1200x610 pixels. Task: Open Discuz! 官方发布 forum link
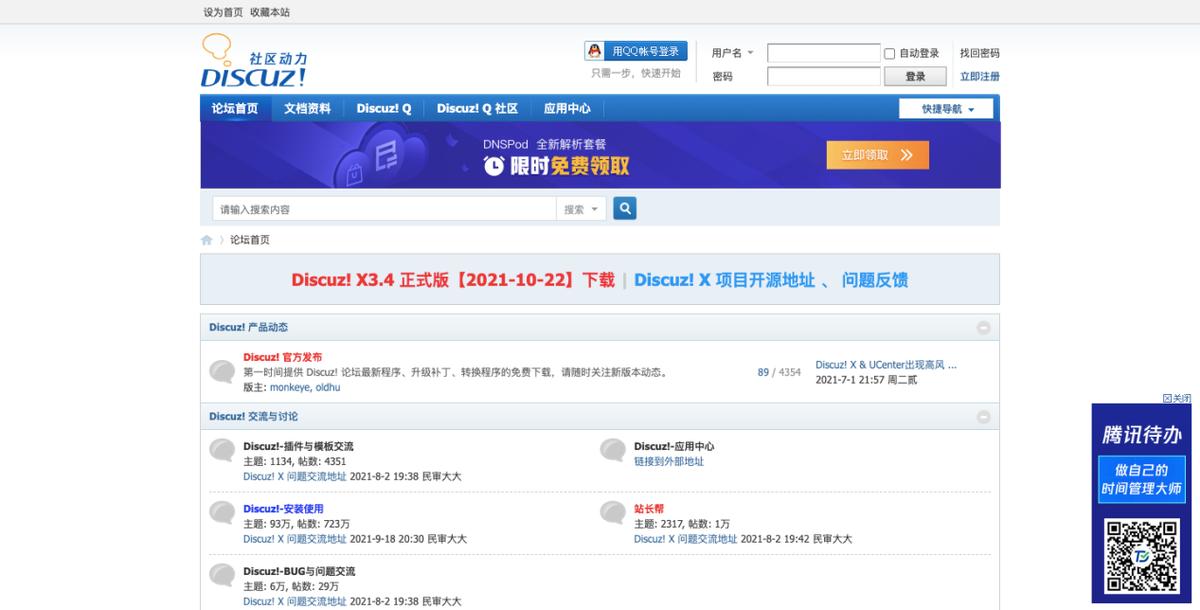[283, 357]
